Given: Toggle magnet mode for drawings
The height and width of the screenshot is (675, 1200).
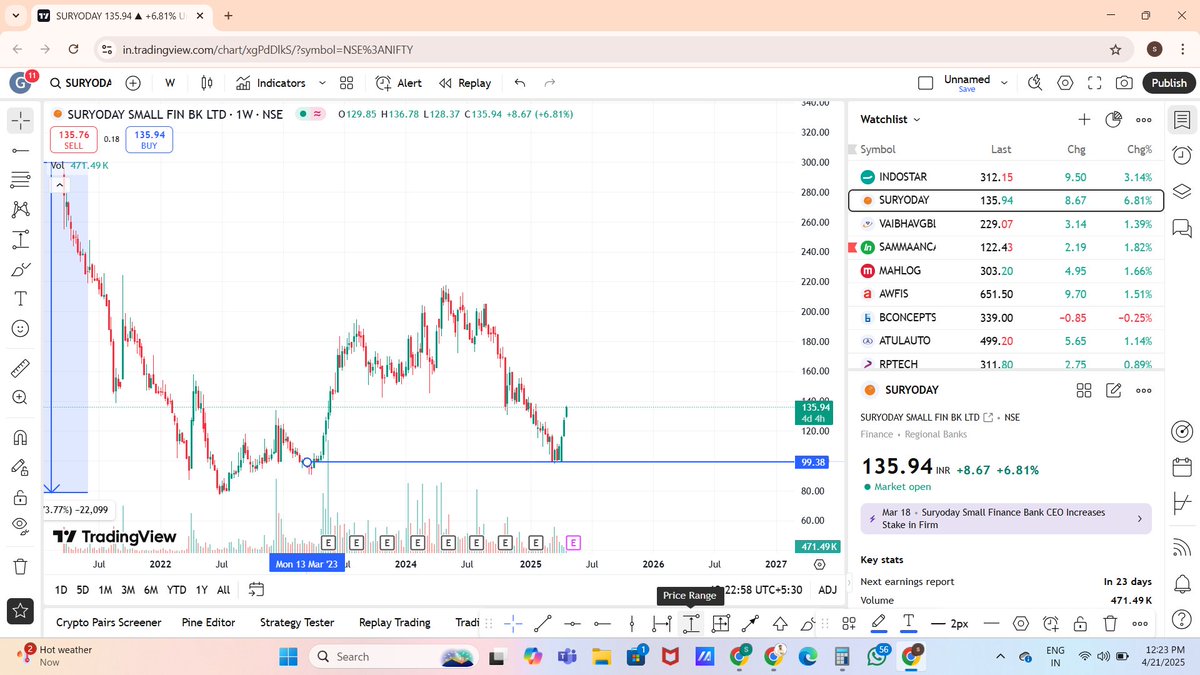Looking at the screenshot, I should coord(20,437).
